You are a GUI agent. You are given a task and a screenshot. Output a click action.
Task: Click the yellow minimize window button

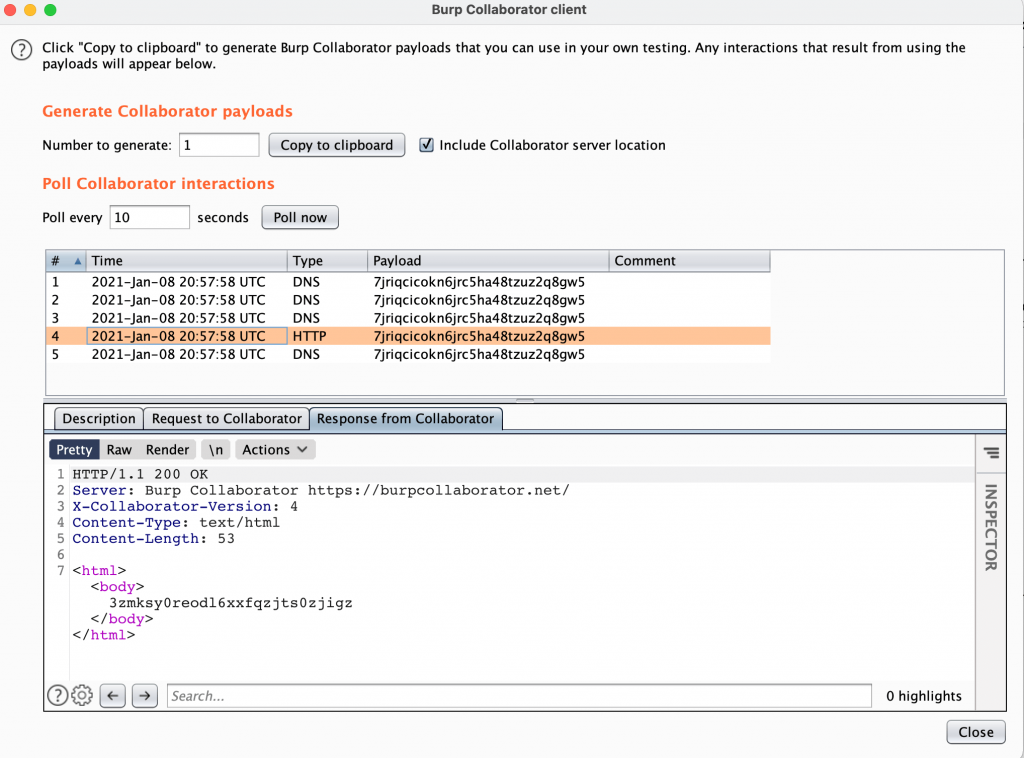point(30,10)
